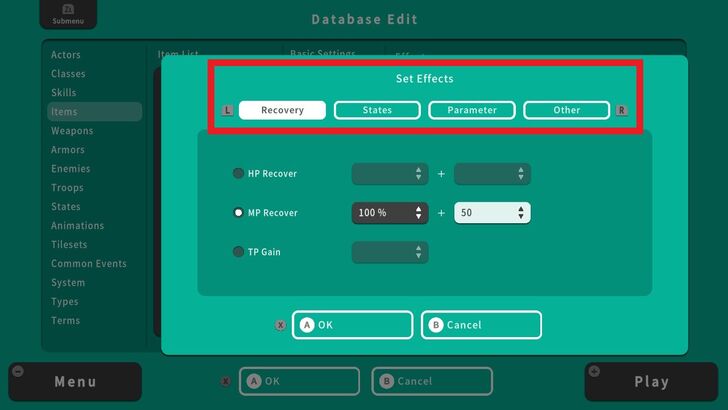Open the HP Recover percent spinner

389,174
